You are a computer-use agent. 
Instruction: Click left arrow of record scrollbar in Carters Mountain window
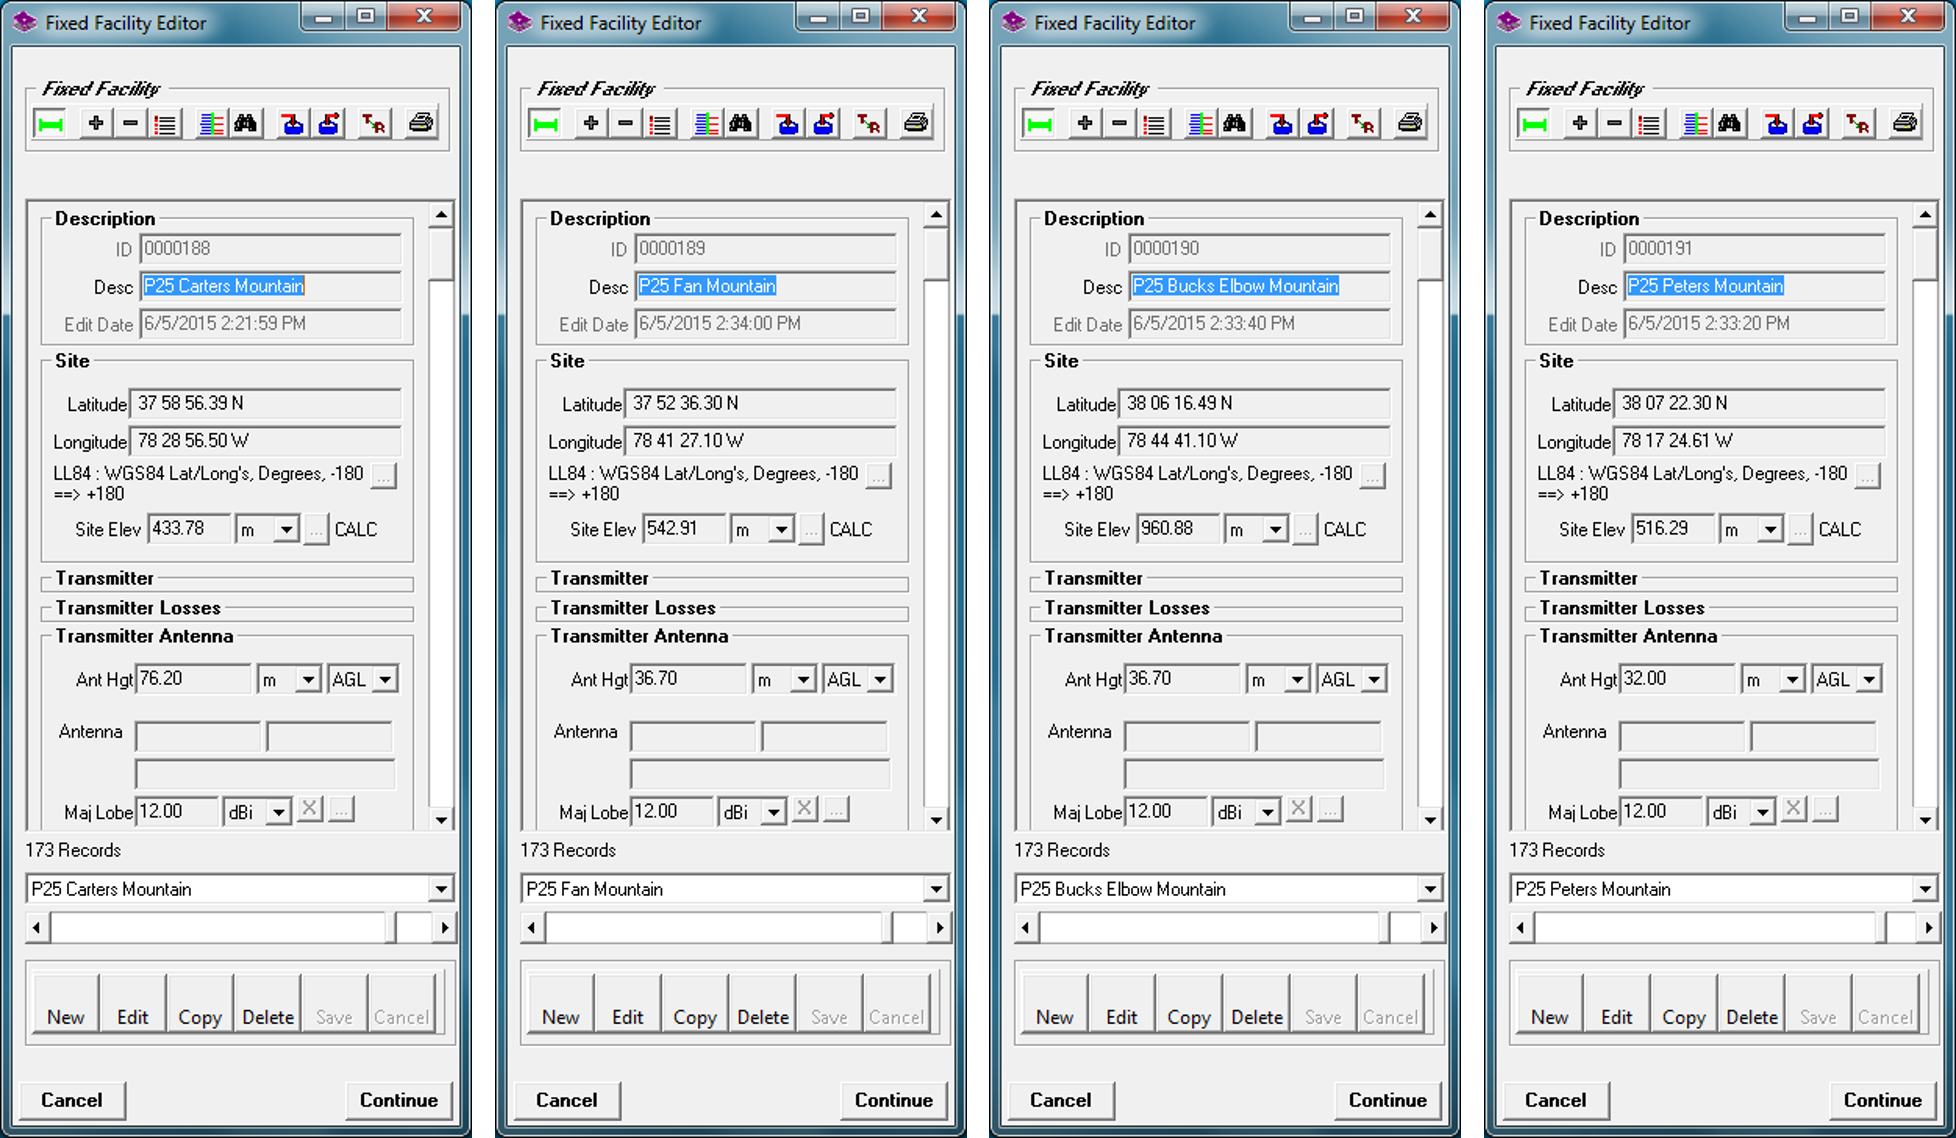tap(37, 928)
